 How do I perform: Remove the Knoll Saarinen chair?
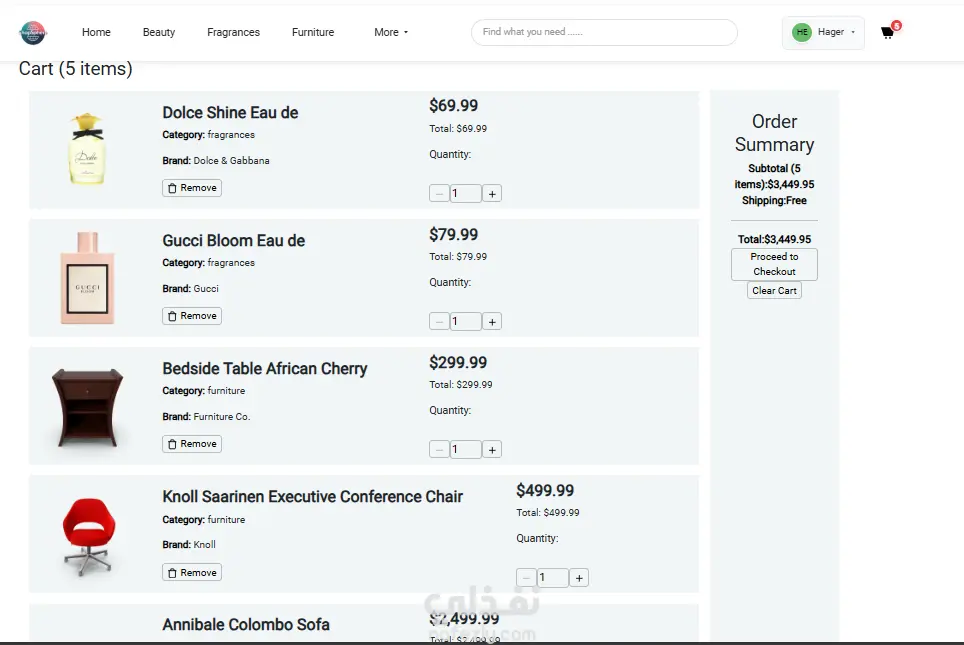coord(192,572)
